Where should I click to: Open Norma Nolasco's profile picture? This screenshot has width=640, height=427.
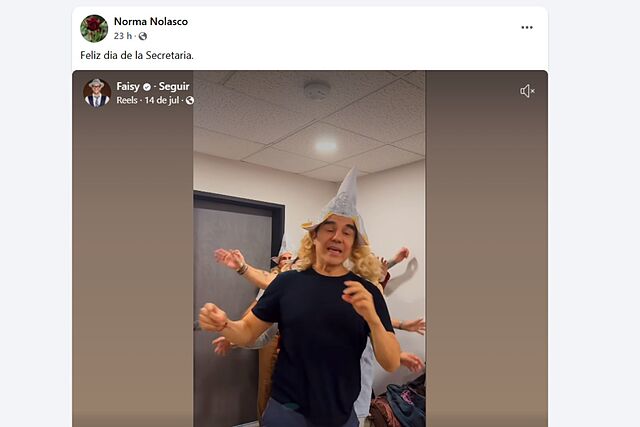(94, 29)
